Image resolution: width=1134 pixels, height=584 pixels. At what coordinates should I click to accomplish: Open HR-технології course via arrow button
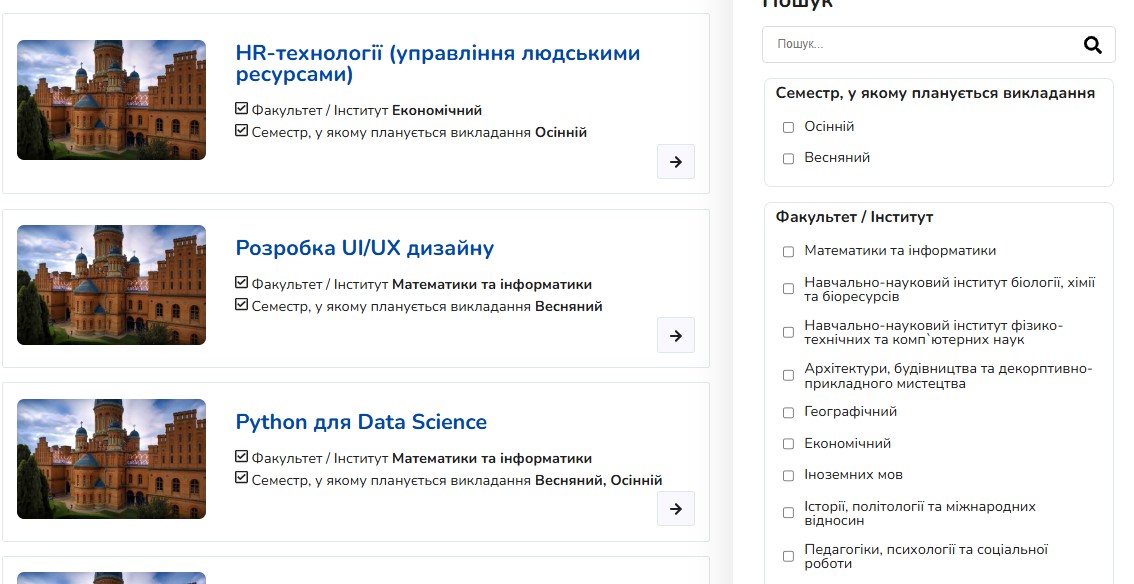[x=675, y=162]
